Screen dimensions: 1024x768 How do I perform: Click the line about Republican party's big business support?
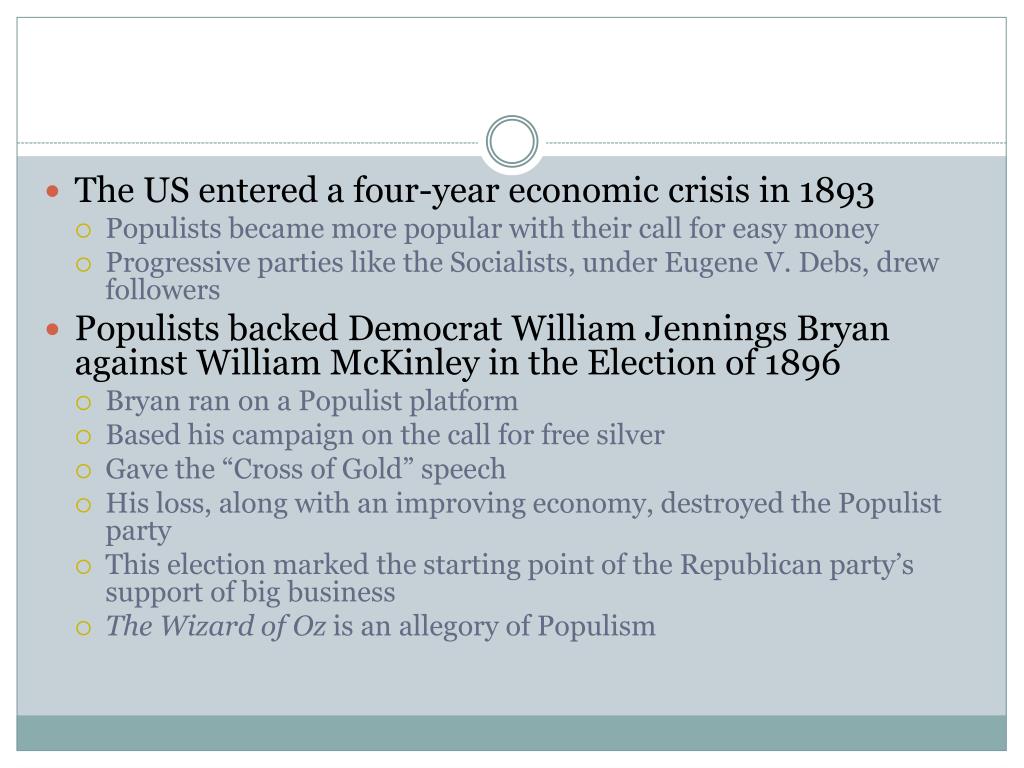pos(509,579)
